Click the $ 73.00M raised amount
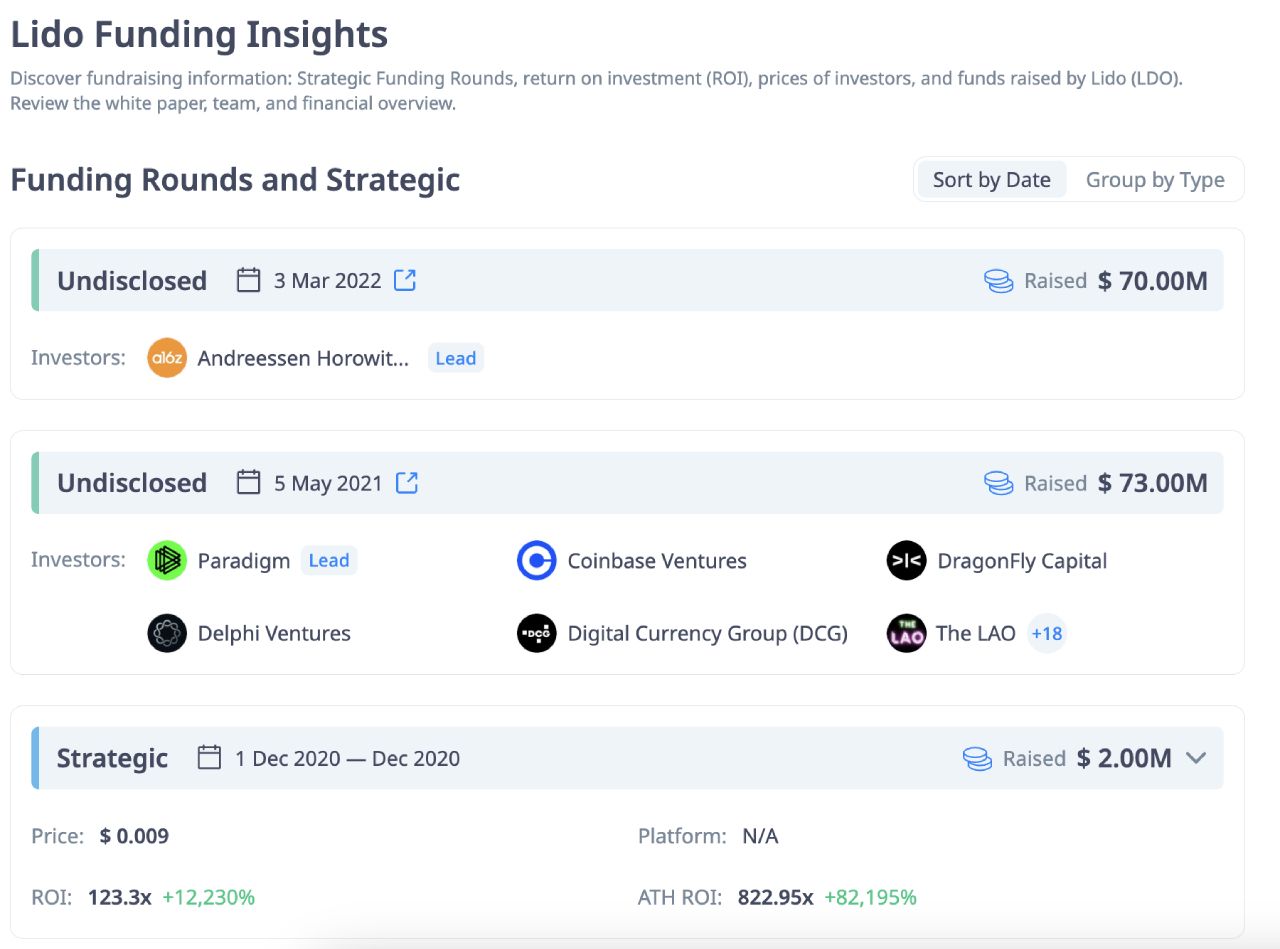This screenshot has height=949, width=1280. [x=1153, y=483]
